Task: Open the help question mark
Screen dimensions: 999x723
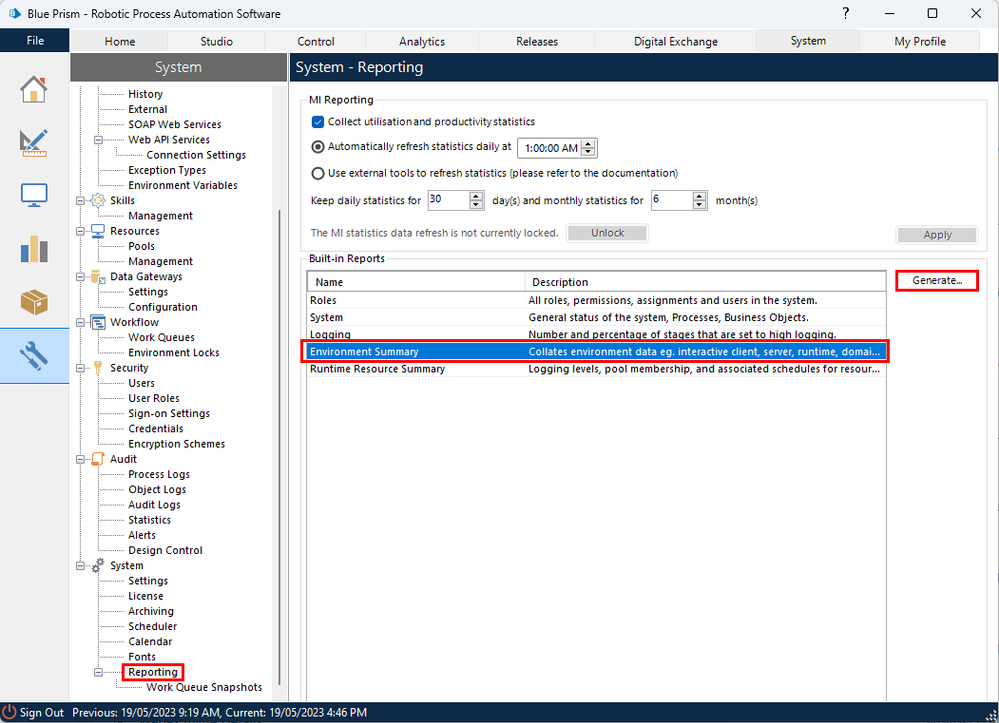Action: (845, 13)
